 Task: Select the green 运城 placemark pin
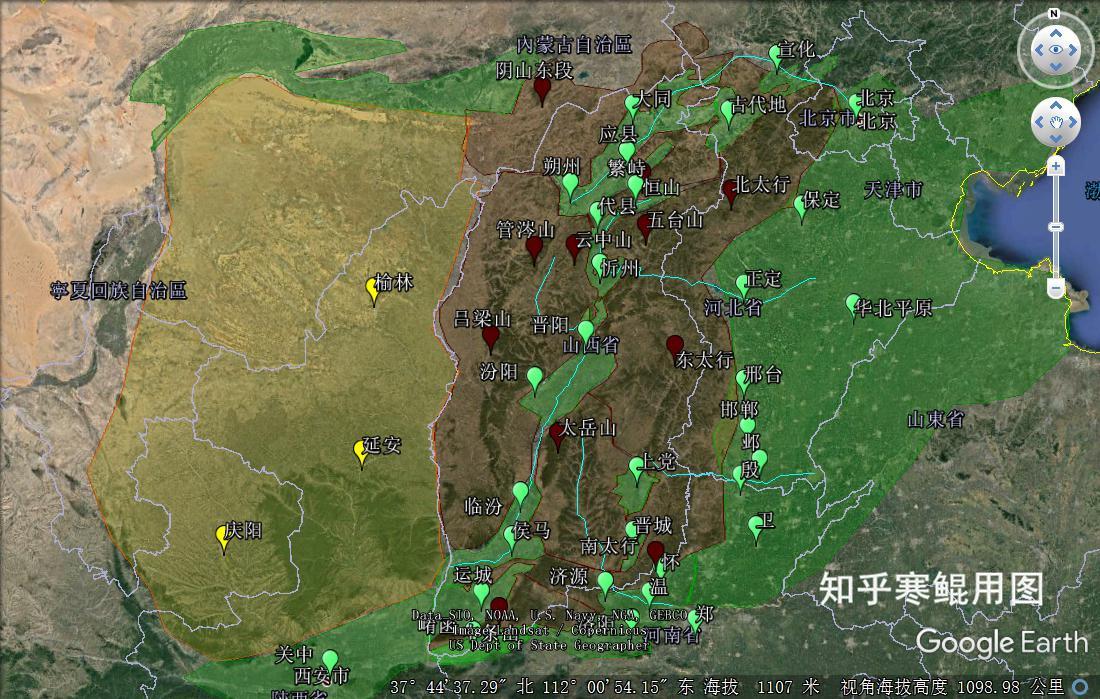(481, 594)
